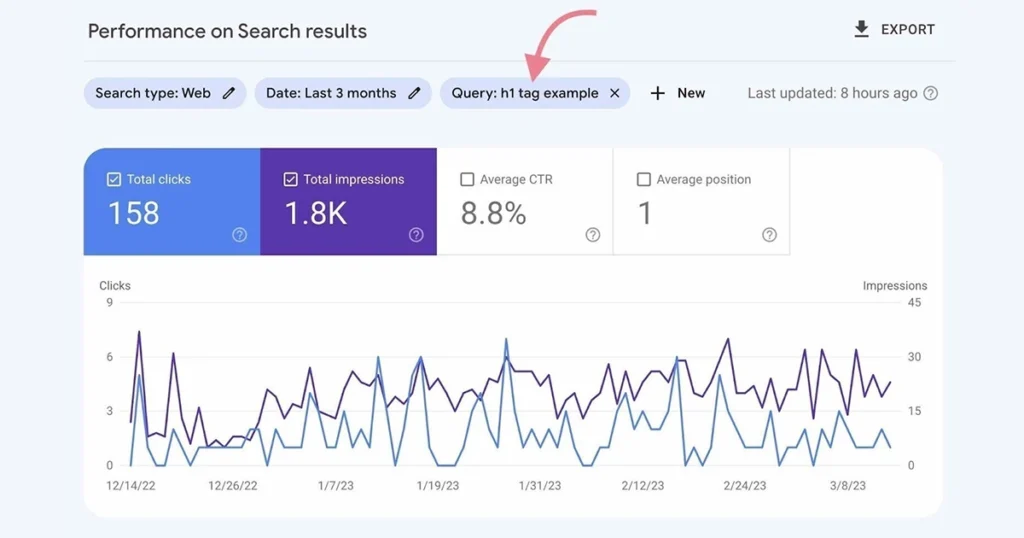Click the 15 impressions axis value
The height and width of the screenshot is (538, 1024).
(x=914, y=411)
